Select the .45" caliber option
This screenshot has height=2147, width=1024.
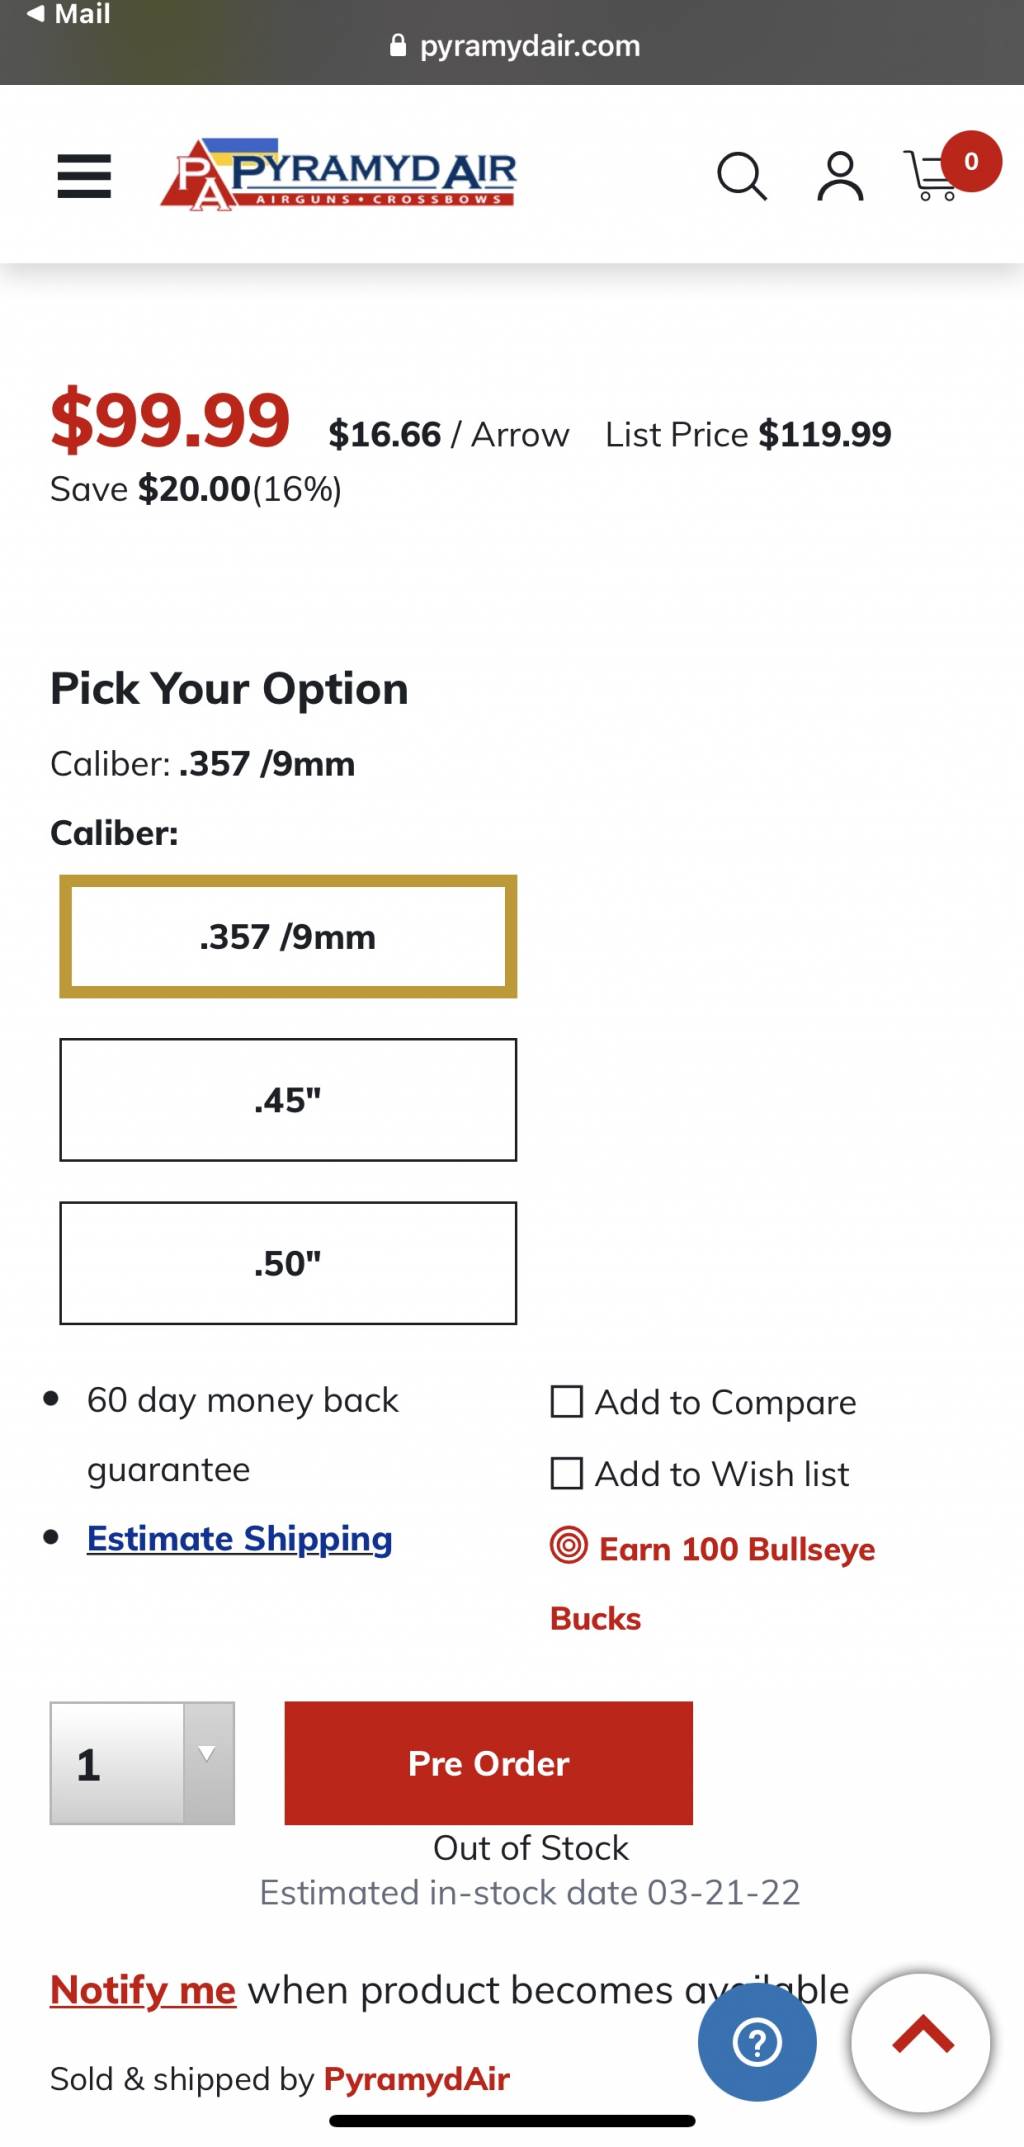[x=288, y=1099]
